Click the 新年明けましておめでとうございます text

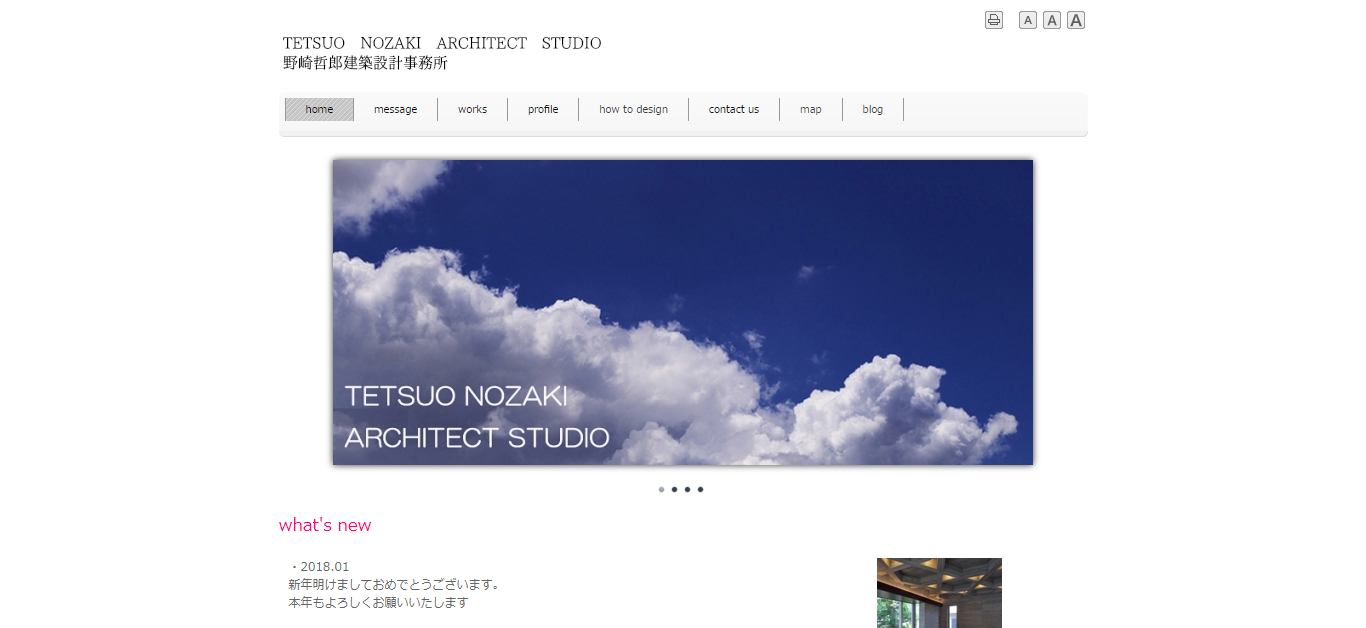click(394, 584)
